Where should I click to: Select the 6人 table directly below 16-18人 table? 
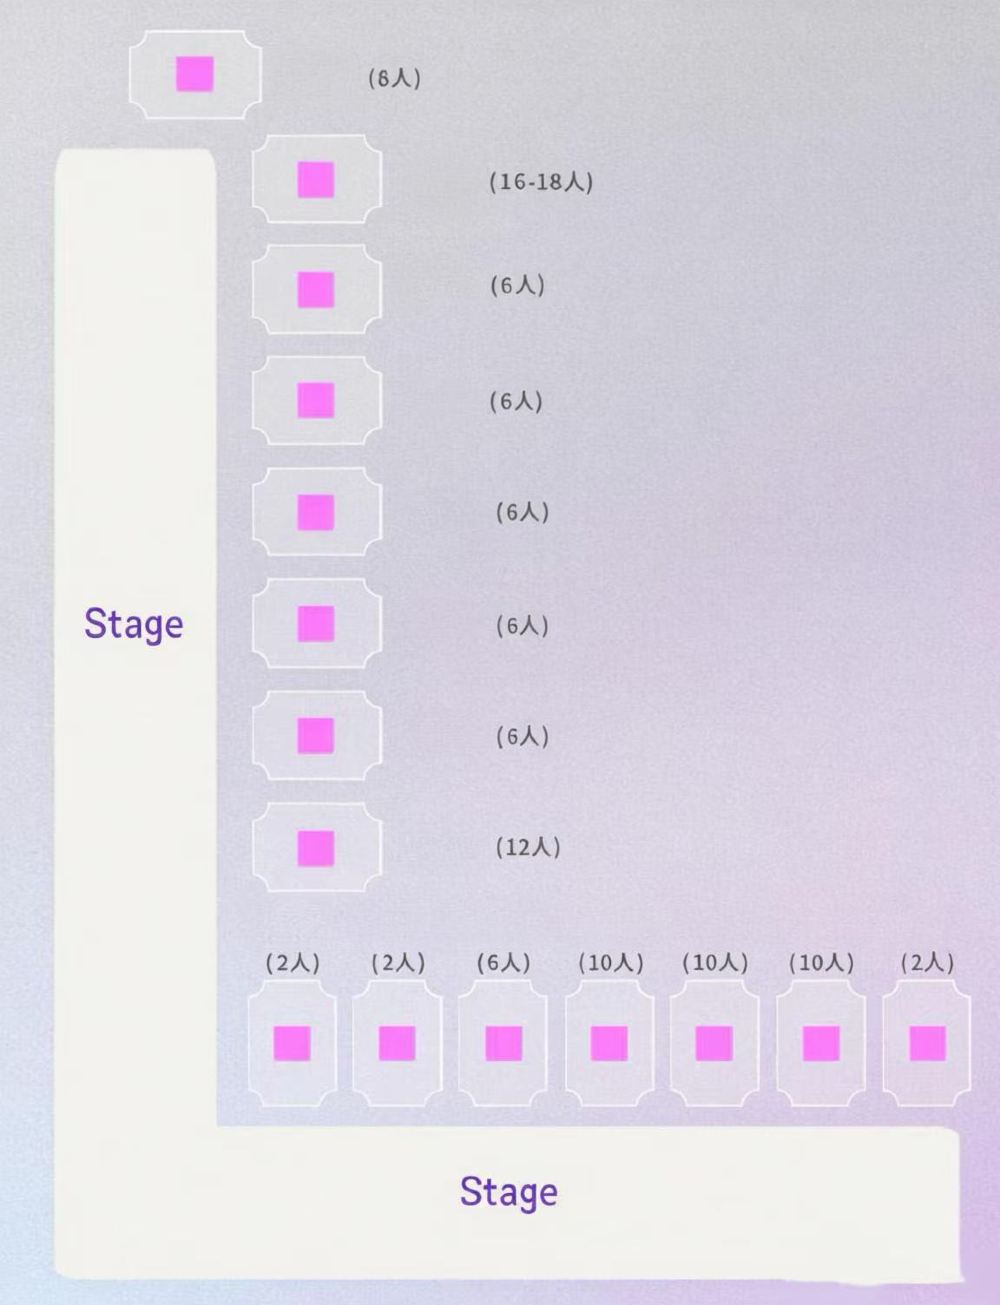(316, 290)
